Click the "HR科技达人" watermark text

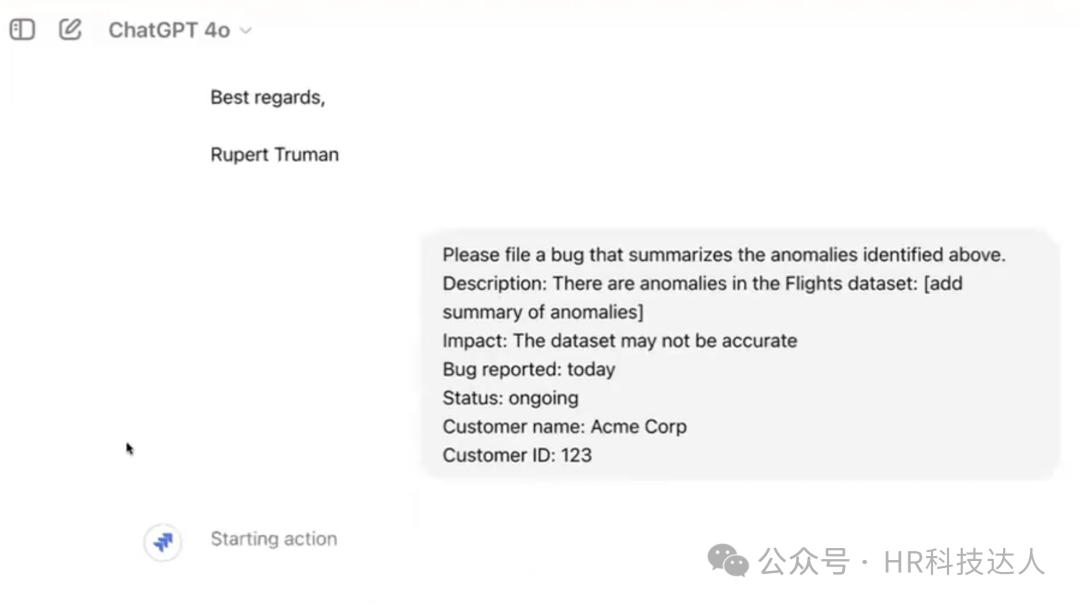[x=964, y=562]
